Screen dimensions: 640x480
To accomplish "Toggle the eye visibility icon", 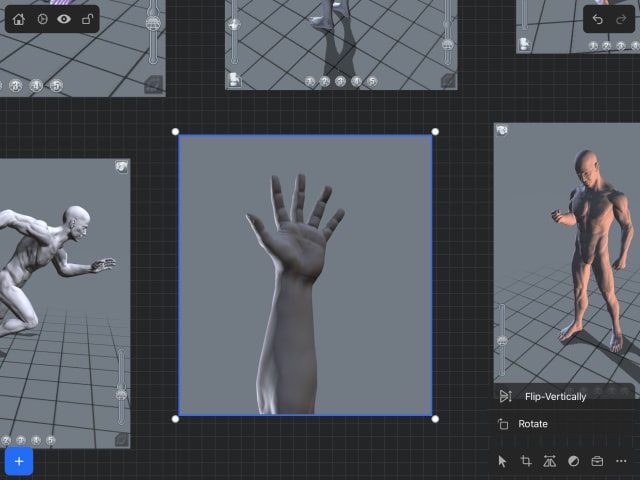I will 64,19.
